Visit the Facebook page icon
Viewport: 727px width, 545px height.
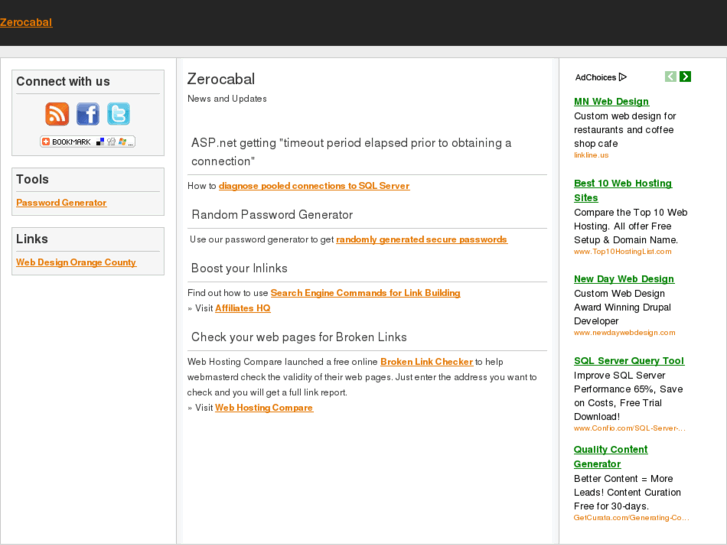88,114
